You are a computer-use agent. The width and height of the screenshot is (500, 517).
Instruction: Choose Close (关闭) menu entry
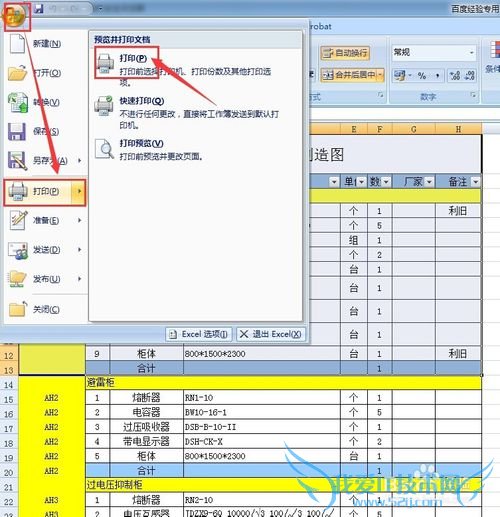pos(45,309)
